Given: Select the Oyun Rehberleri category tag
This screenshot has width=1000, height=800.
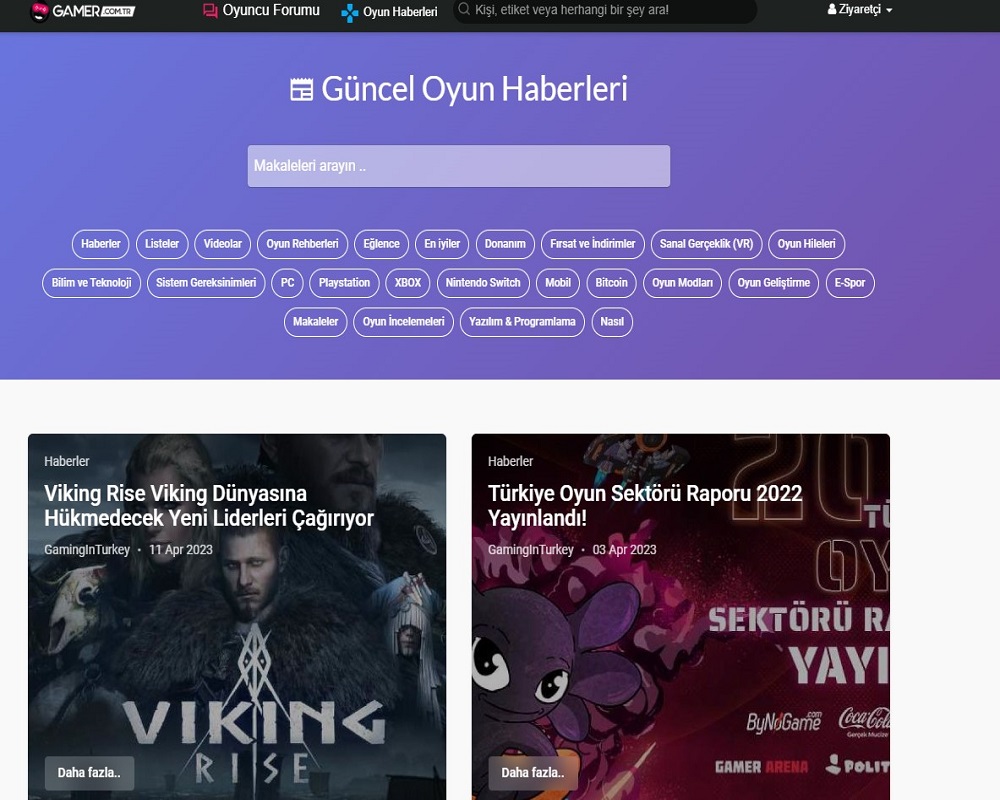Looking at the screenshot, I should [302, 244].
